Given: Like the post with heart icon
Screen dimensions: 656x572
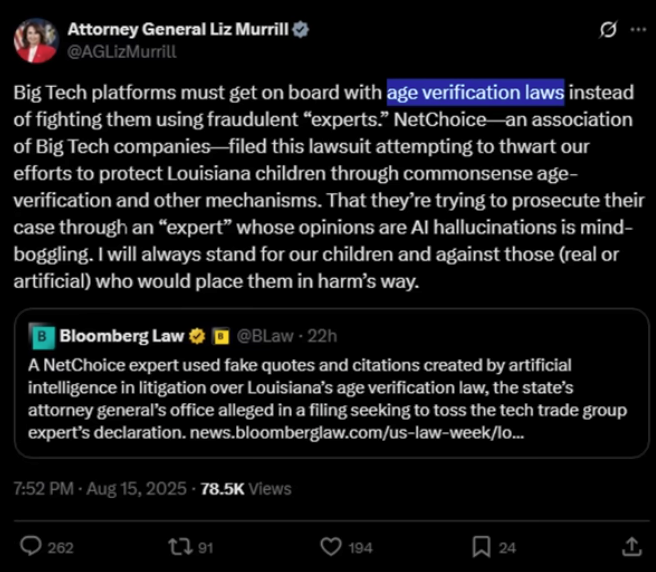Looking at the screenshot, I should coord(330,546).
